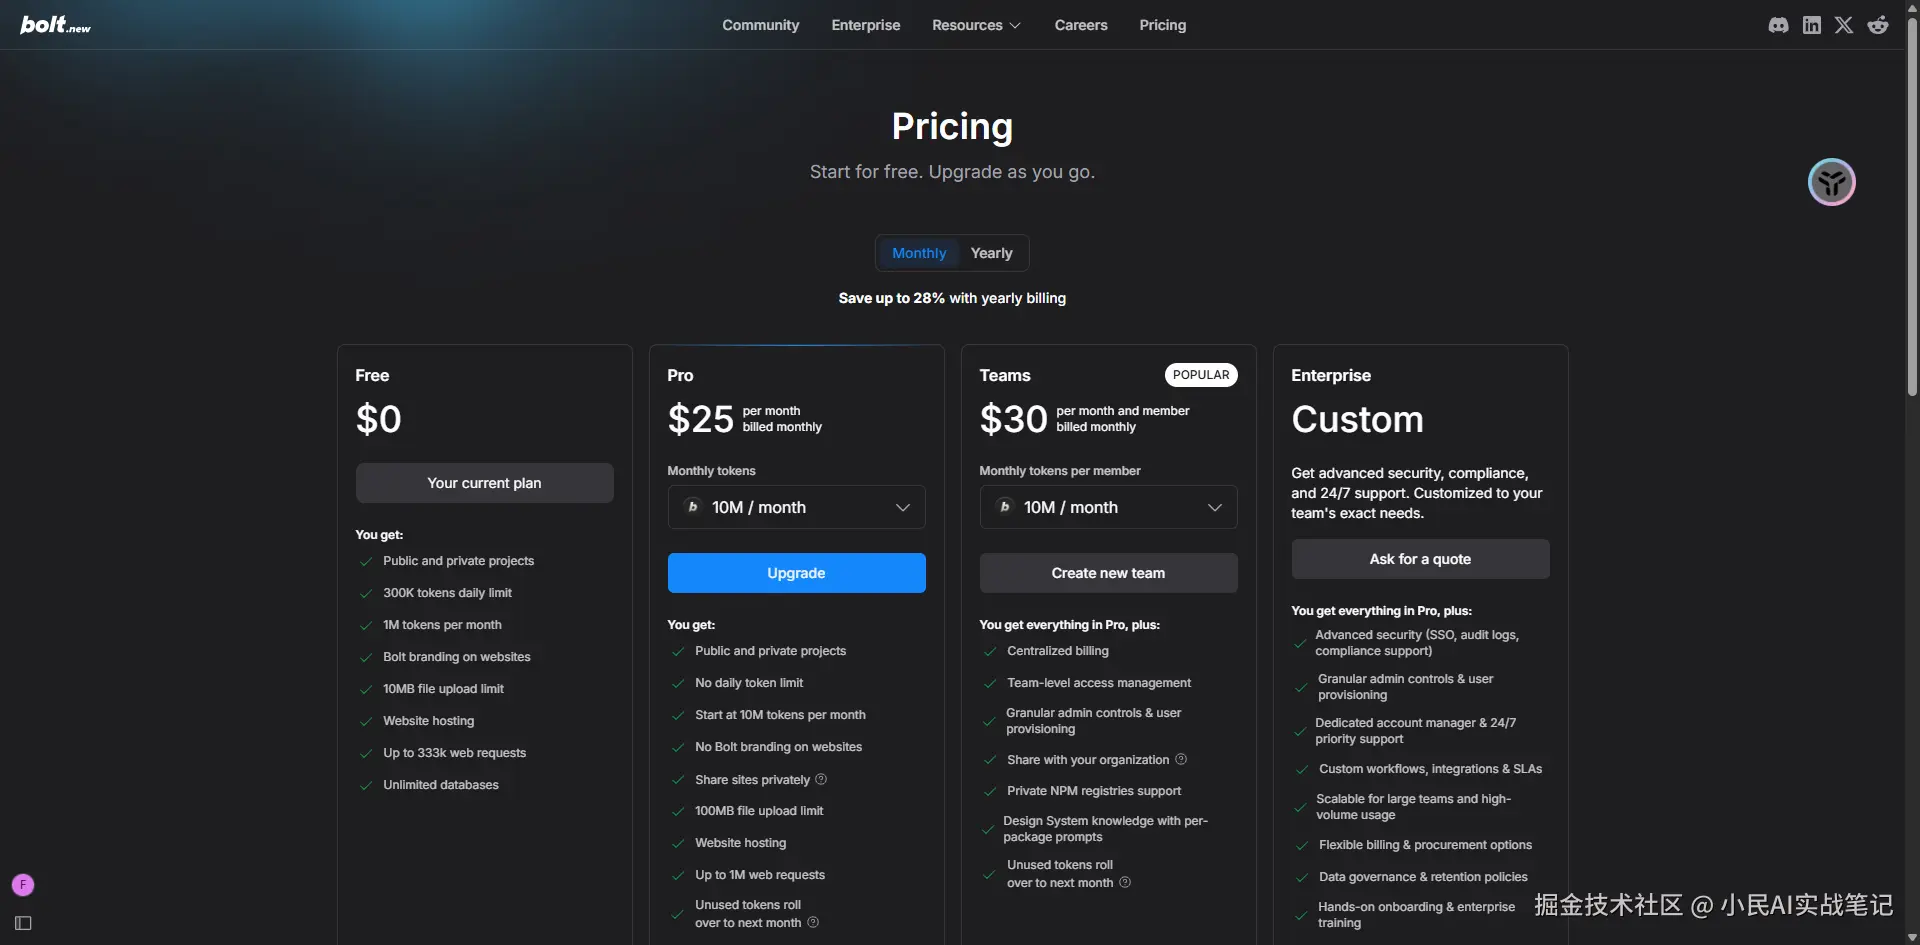
Task: Expand Pro monthly tokens dropdown
Action: coord(796,507)
